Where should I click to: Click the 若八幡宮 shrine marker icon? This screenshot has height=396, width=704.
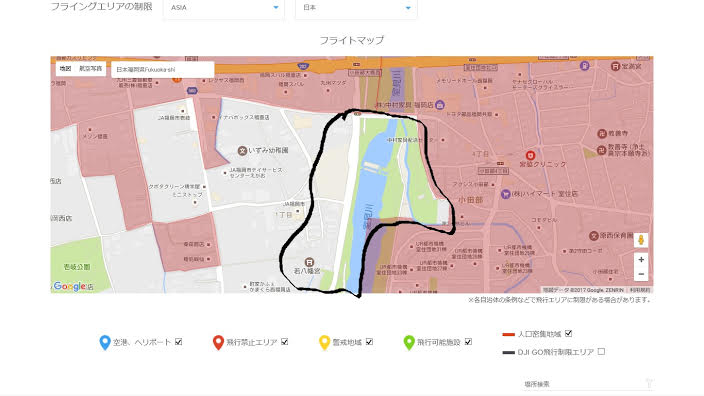pyautogui.click(x=309, y=262)
